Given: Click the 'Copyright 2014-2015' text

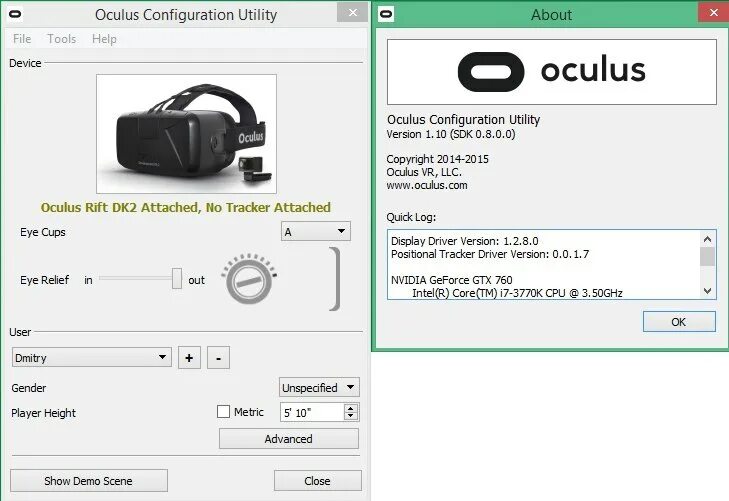Looking at the screenshot, I should click(437, 159).
